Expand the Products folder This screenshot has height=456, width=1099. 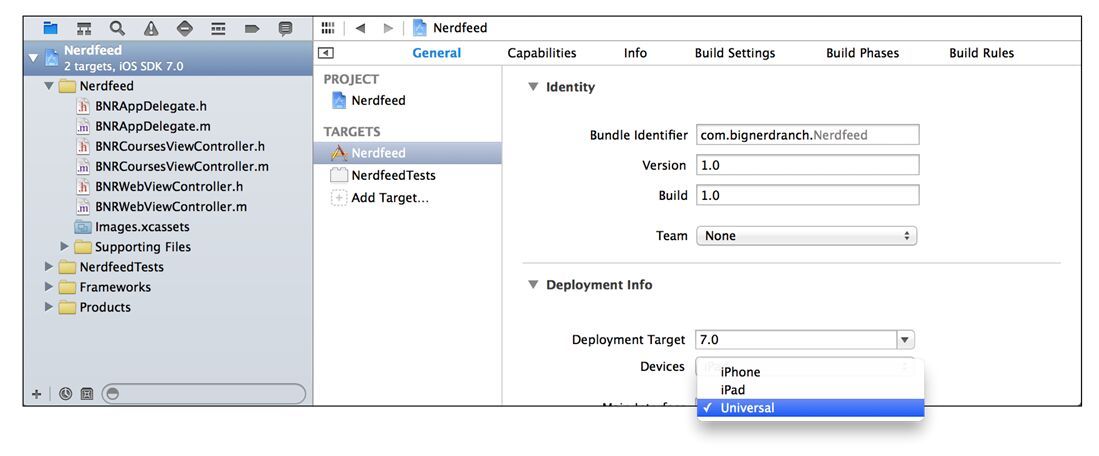(48, 307)
